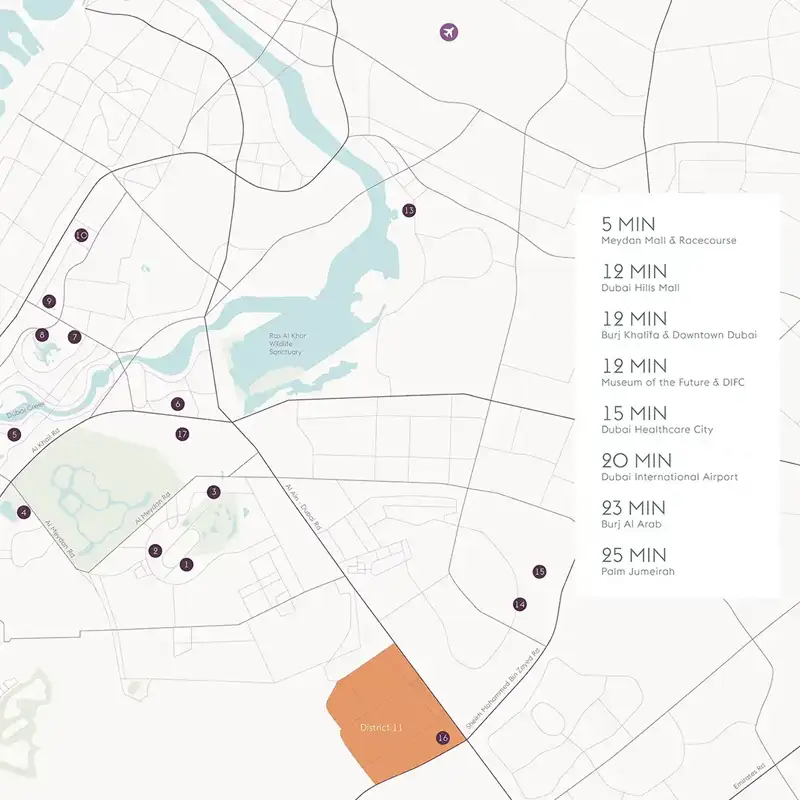Screen dimensions: 800x800
Task: Select map pin number 9
Action: [x=48, y=301]
